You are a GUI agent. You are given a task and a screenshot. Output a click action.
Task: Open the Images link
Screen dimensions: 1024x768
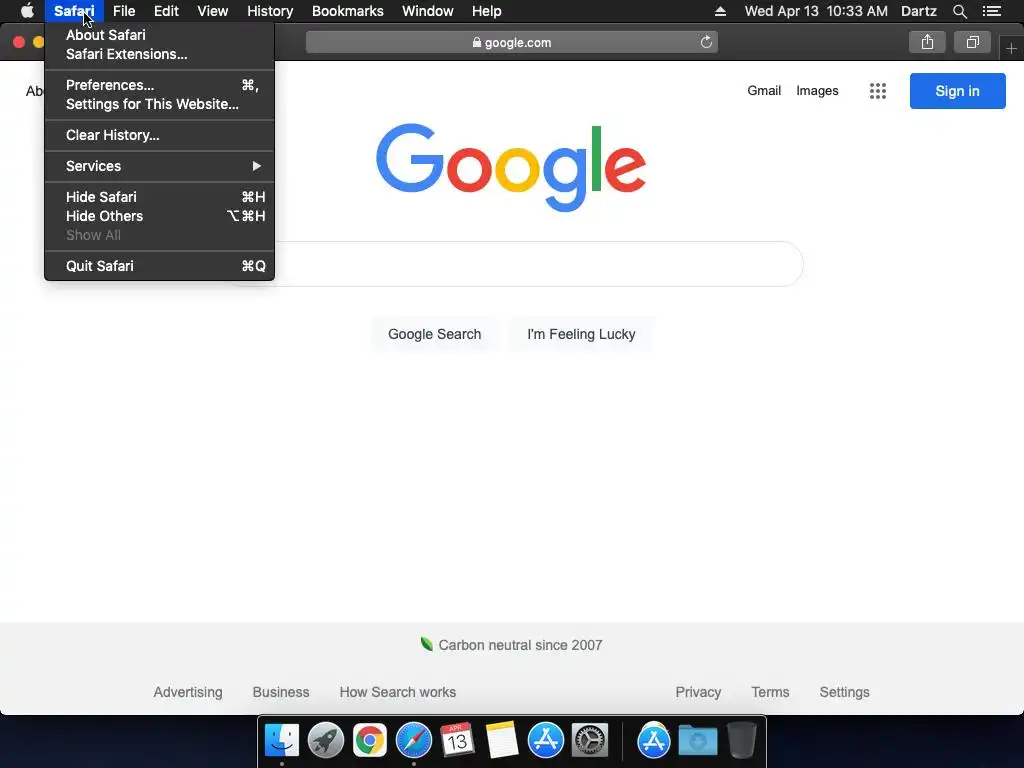click(817, 91)
